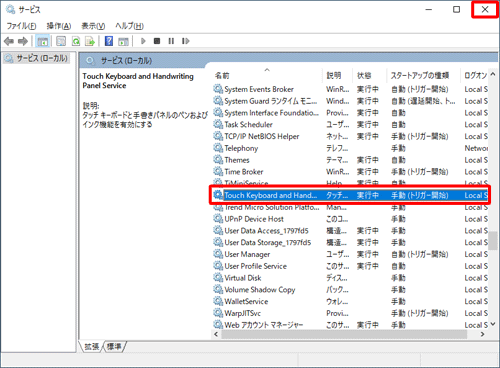Image resolution: width=500 pixels, height=368 pixels.
Task: Click the vertical scrollbar thumb
Action: point(493,241)
